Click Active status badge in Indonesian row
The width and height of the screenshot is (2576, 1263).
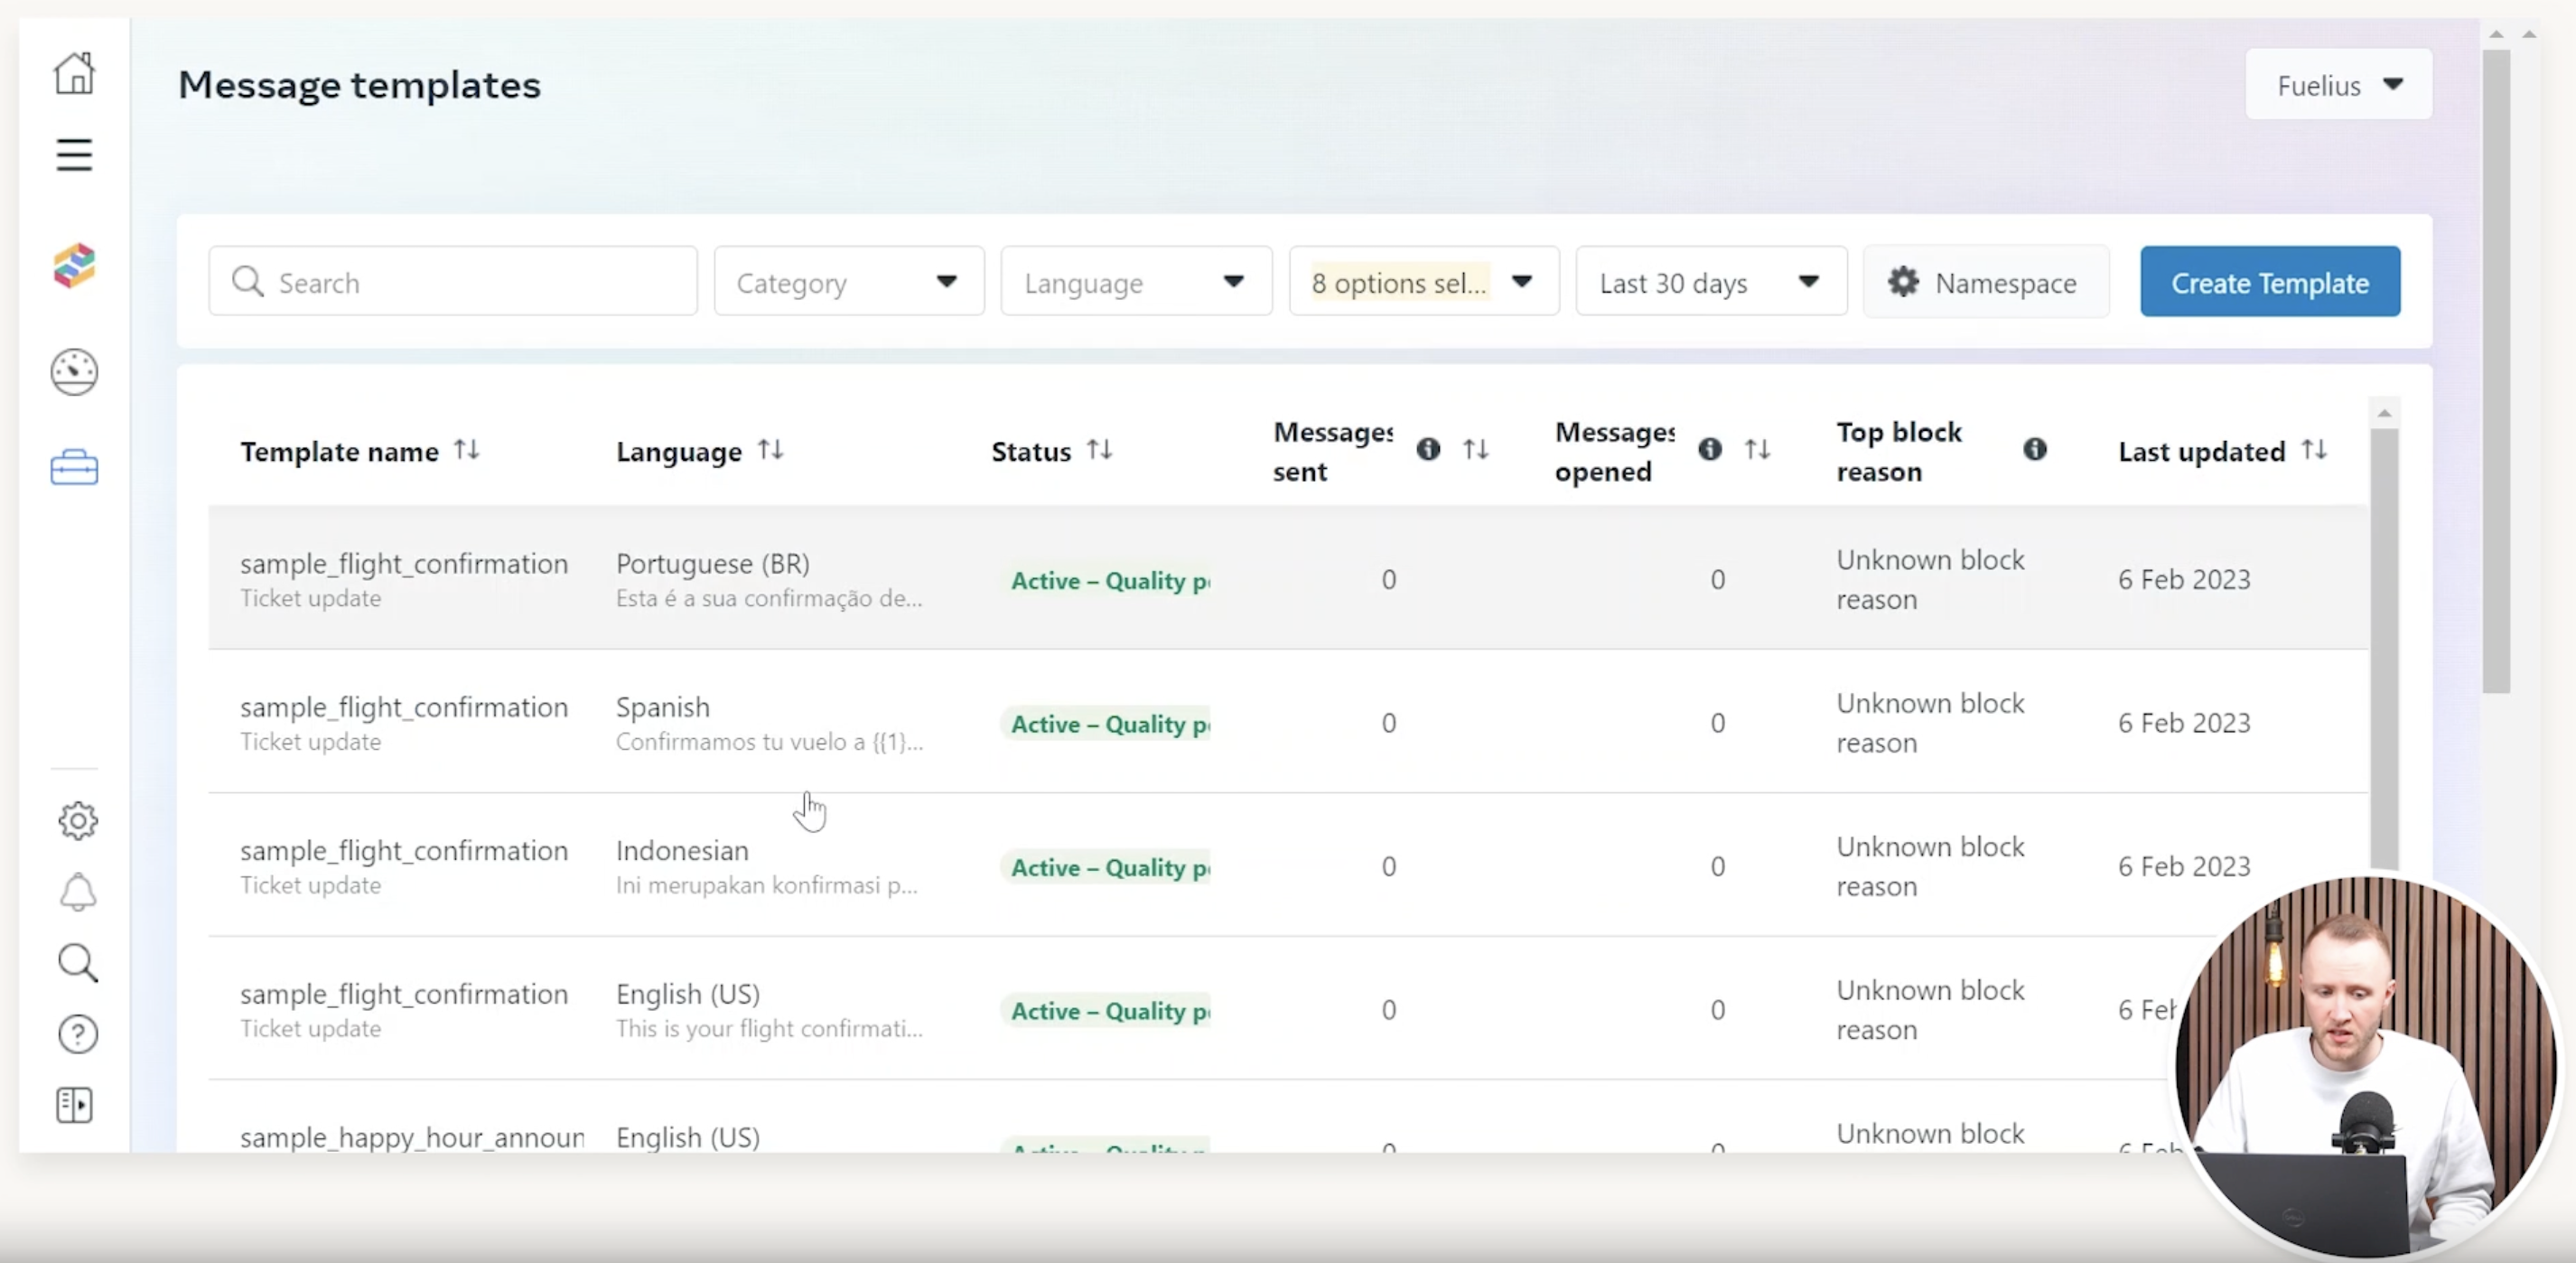tap(1107, 867)
